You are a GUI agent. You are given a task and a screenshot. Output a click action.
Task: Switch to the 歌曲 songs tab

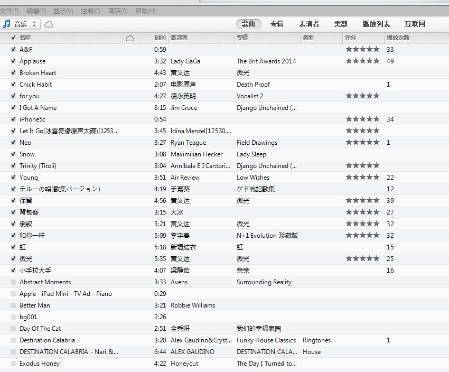(x=249, y=24)
